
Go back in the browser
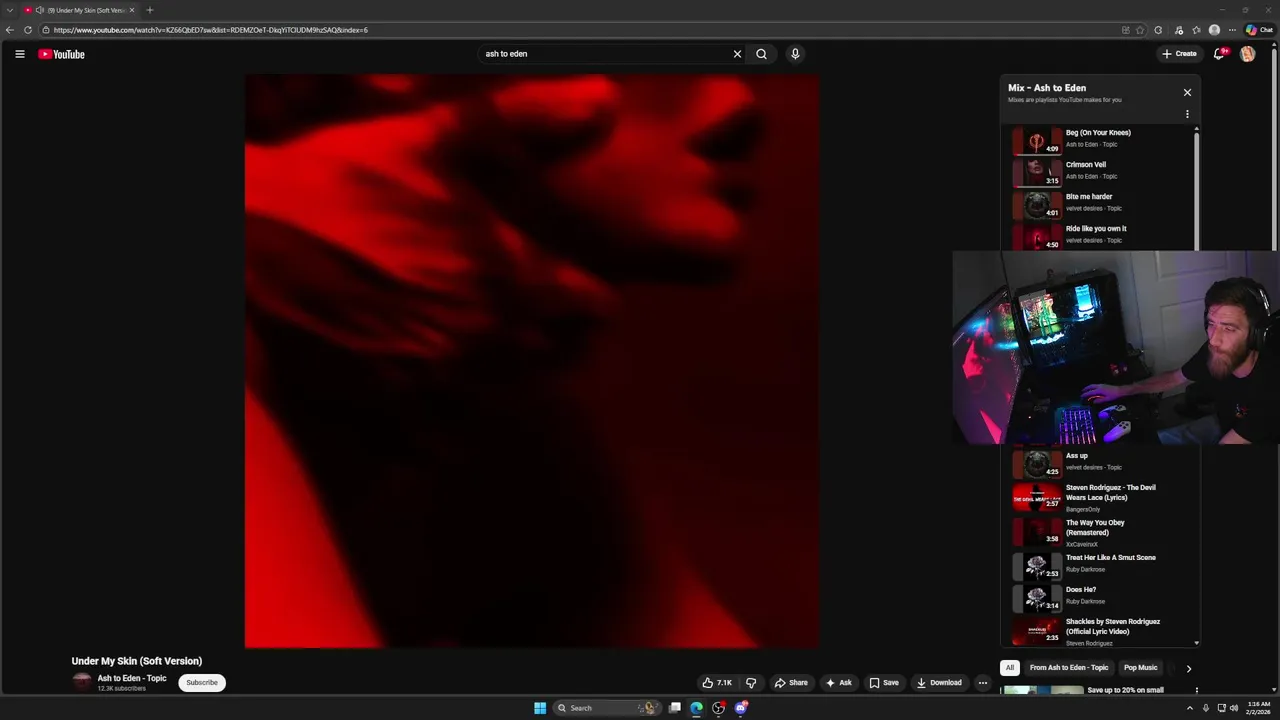pos(10,30)
